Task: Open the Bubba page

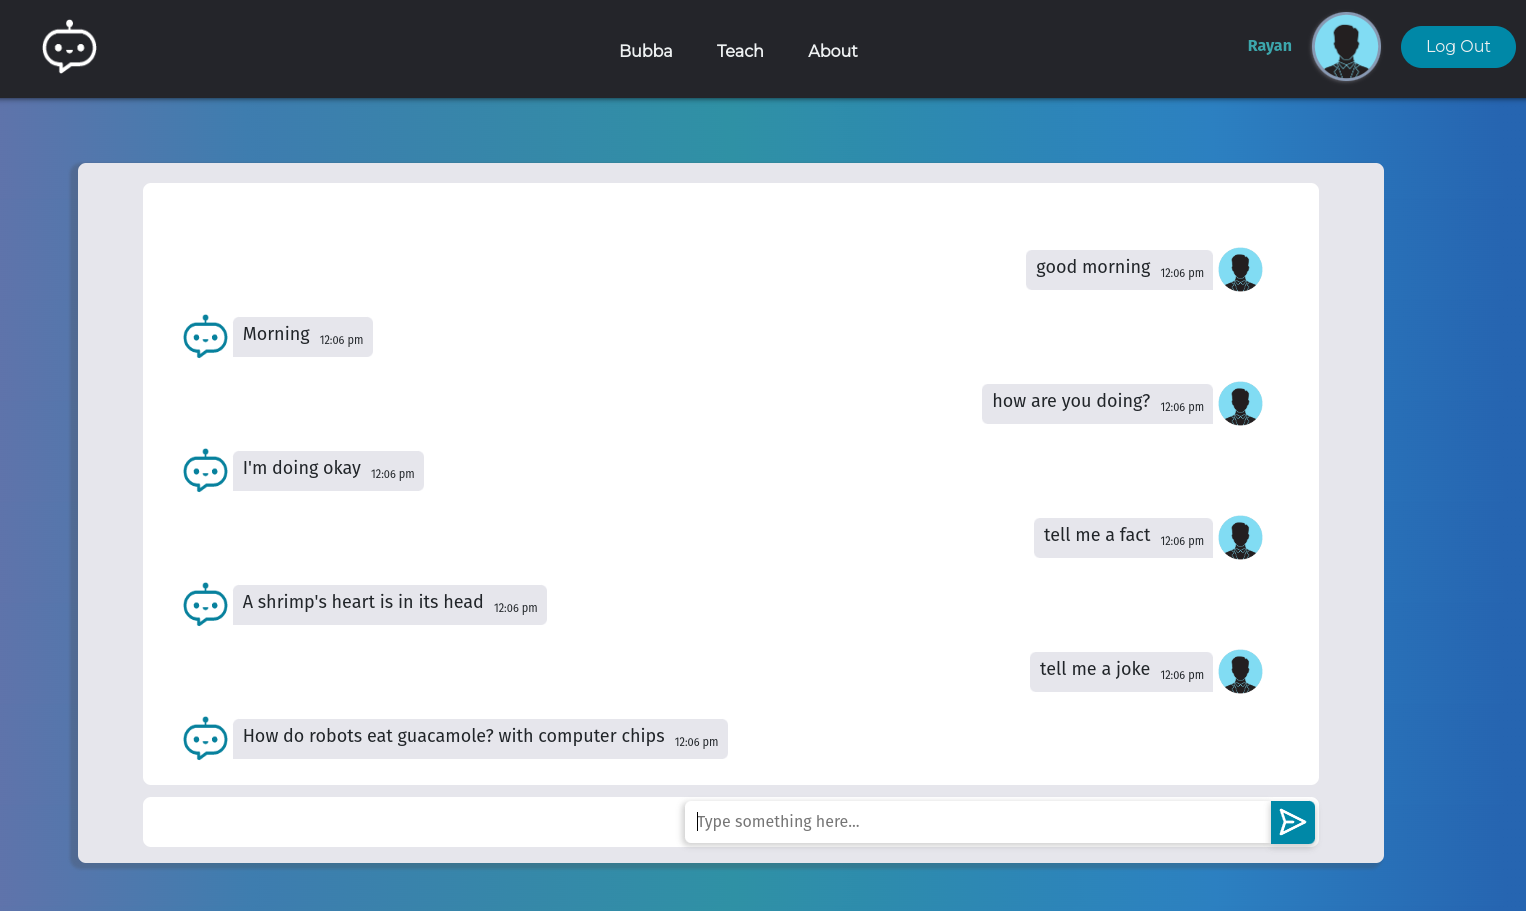Action: tap(645, 51)
